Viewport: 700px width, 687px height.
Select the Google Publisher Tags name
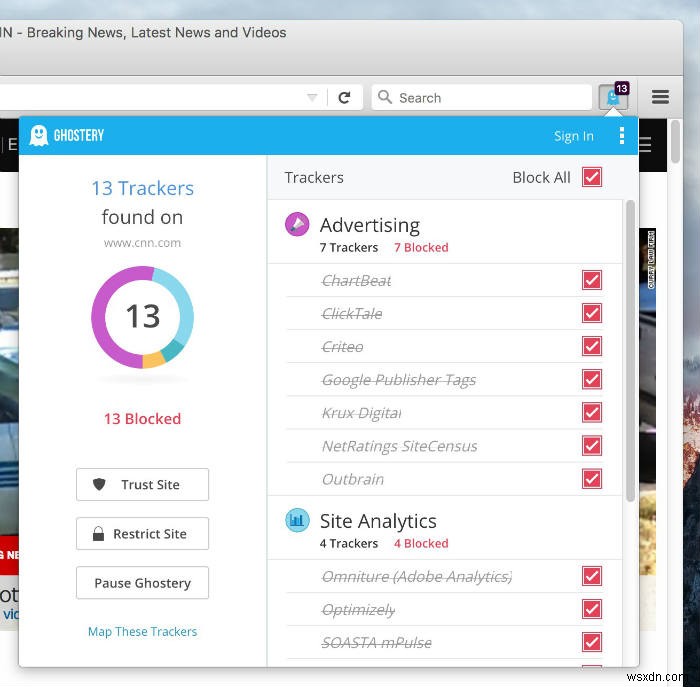(399, 380)
